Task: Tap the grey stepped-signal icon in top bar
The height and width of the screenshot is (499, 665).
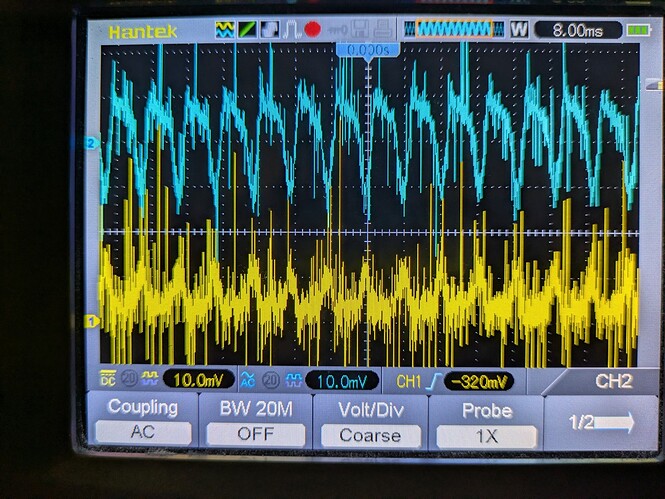Action: [x=270, y=30]
